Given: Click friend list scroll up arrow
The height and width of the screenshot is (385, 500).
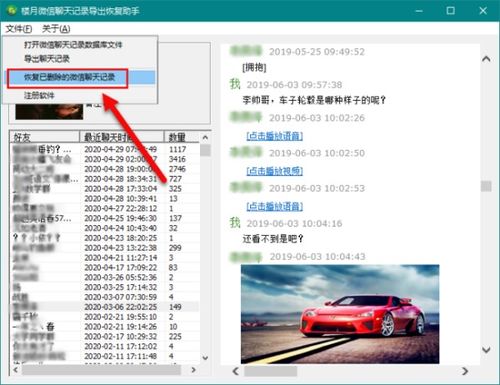Looking at the screenshot, I should click(x=205, y=137).
